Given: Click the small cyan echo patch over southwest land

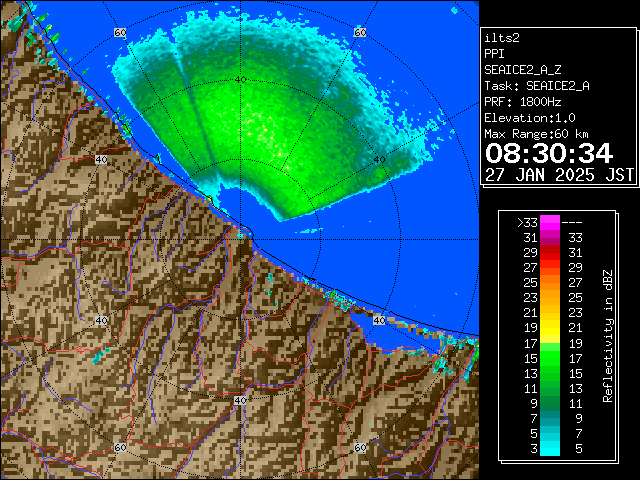Looking at the screenshot, I should [x=101, y=354].
